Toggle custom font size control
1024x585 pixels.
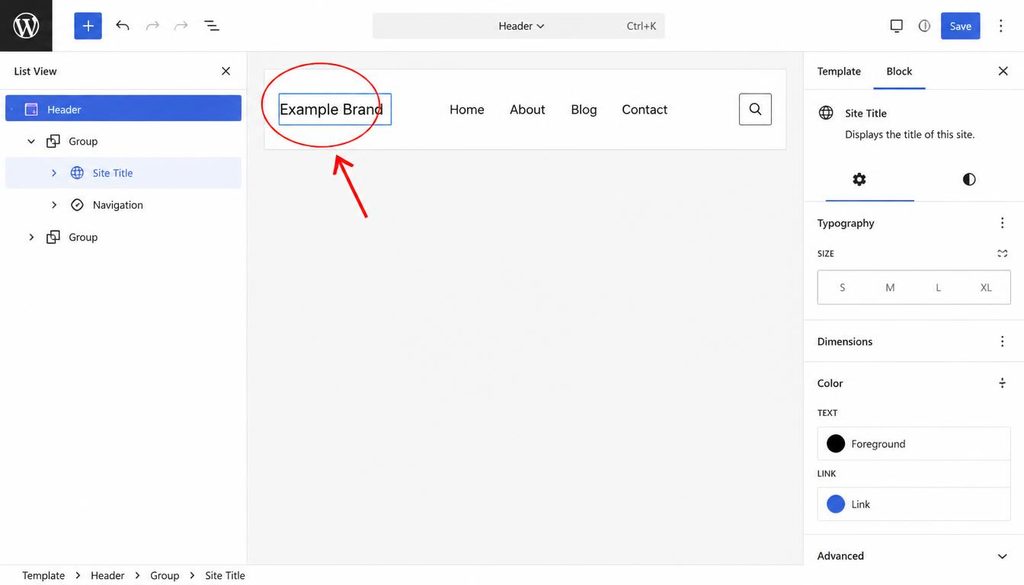1002,253
